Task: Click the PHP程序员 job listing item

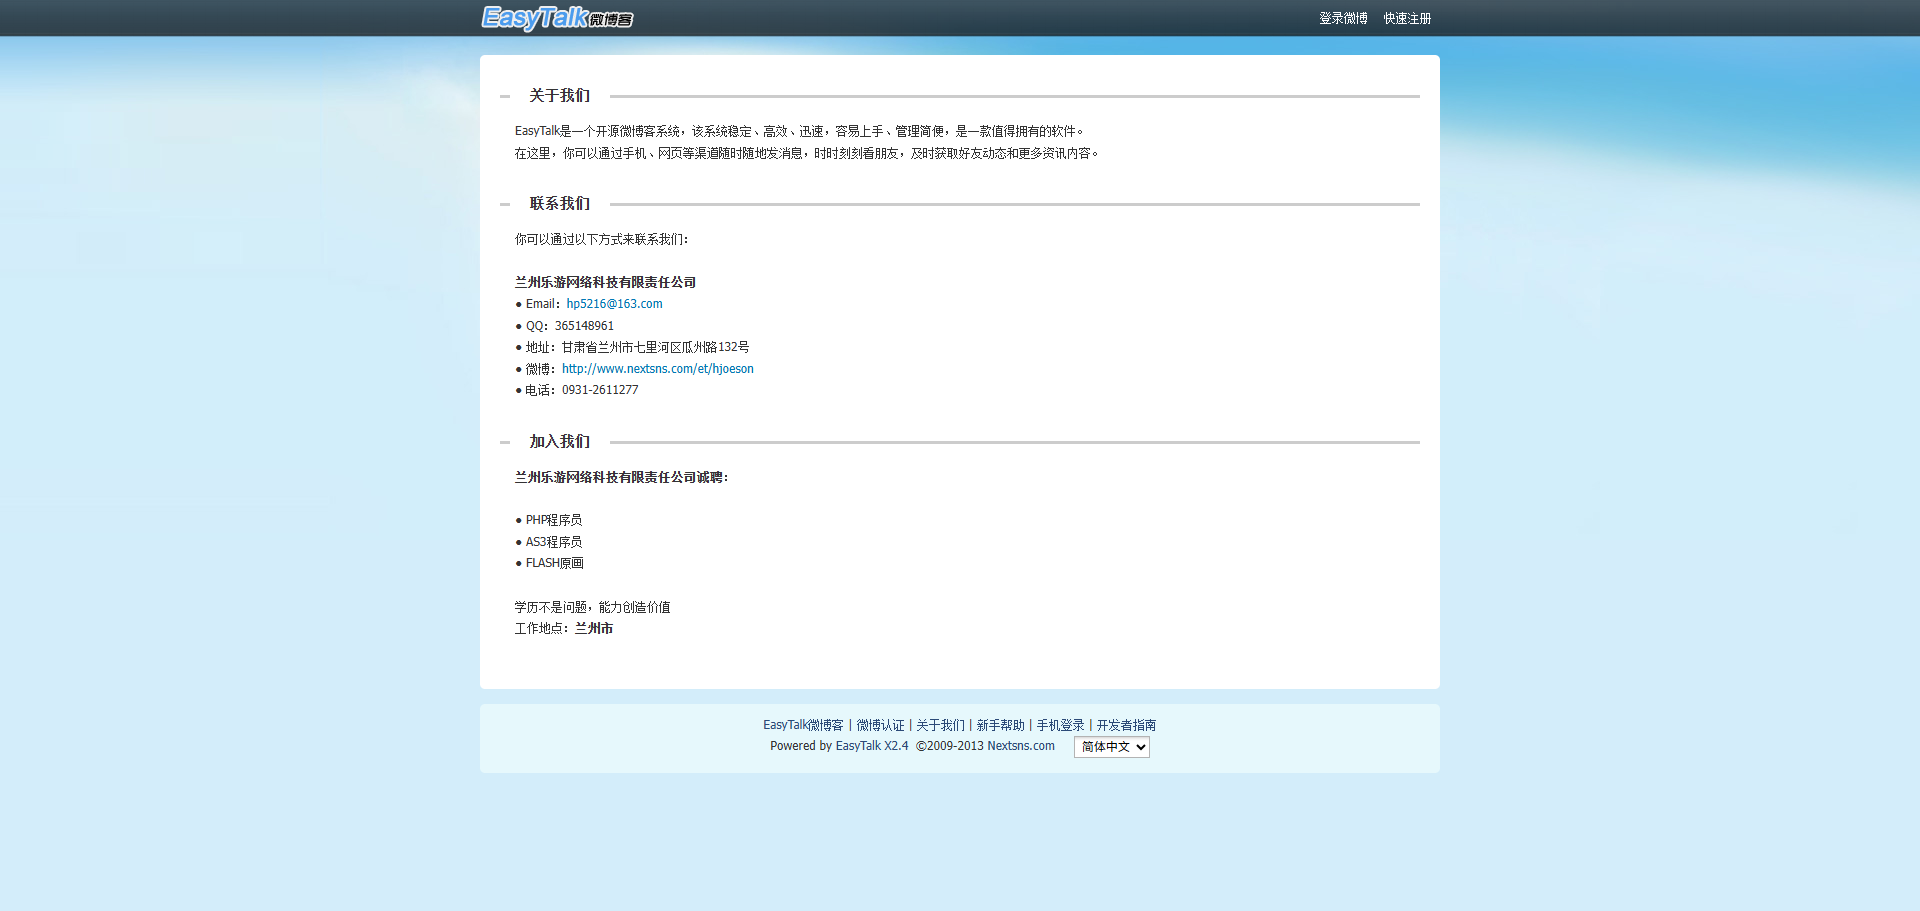Action: pyautogui.click(x=553, y=520)
